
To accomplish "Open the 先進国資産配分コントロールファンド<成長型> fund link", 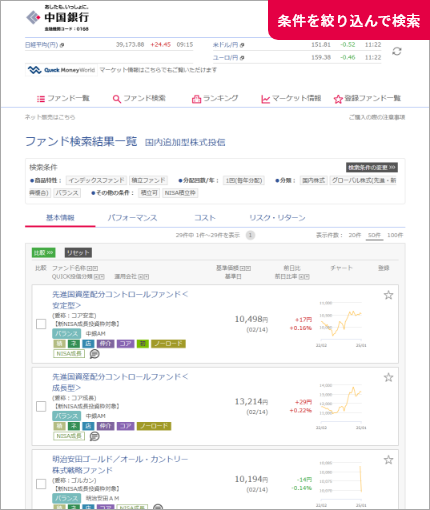I will tap(120, 382).
